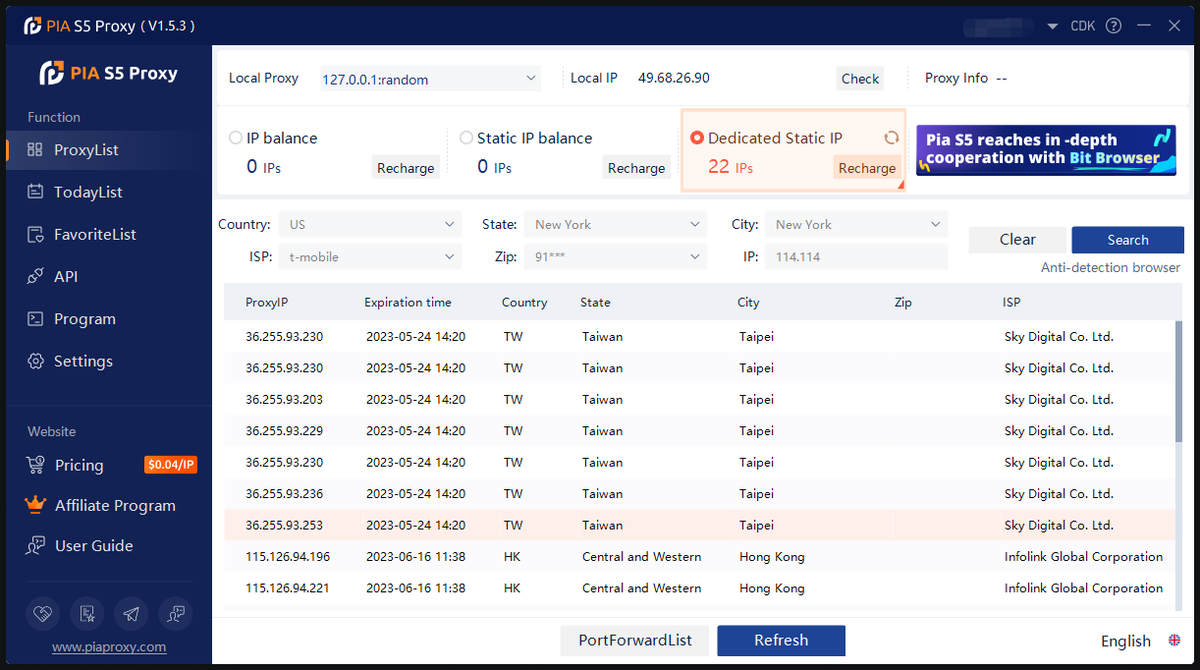Viewport: 1200px width, 670px height.
Task: Click the Zip column header
Action: [903, 302]
